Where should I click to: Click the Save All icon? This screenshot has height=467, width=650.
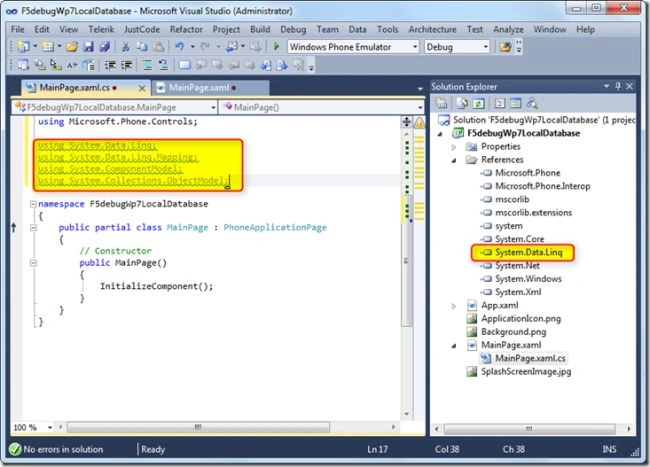pos(104,47)
